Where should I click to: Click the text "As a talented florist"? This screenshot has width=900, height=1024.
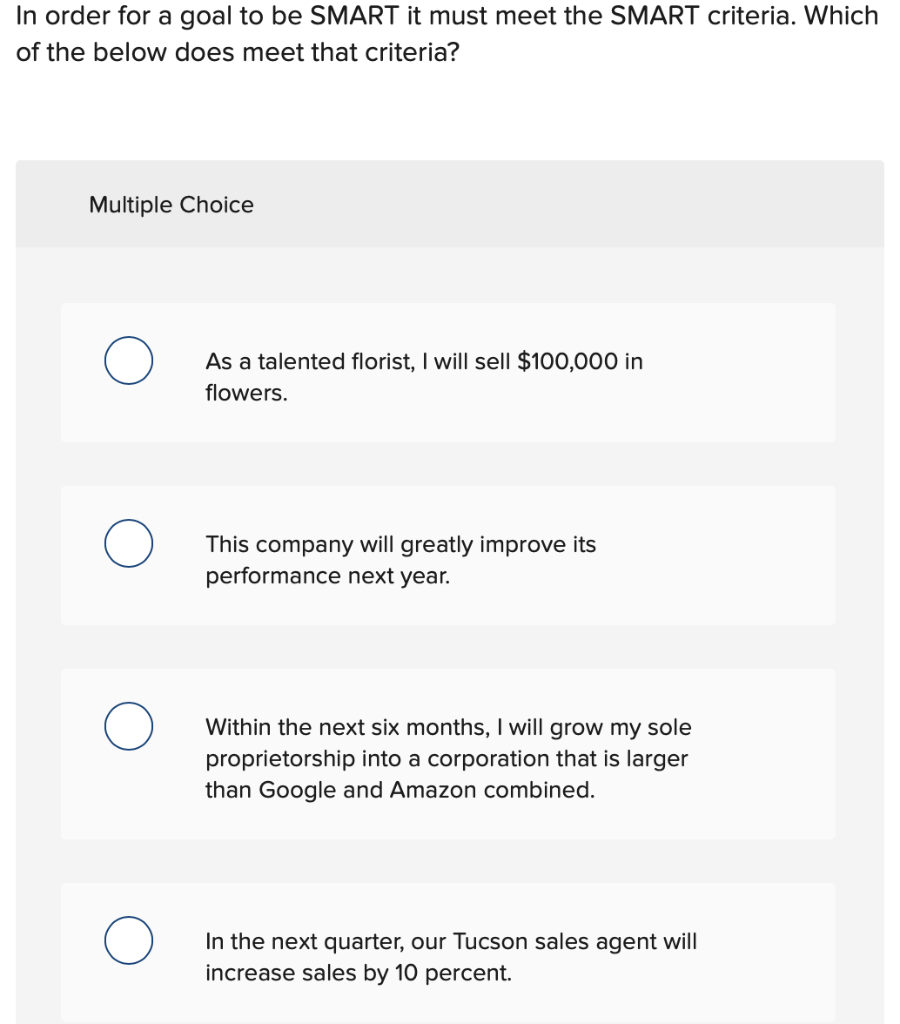(x=308, y=361)
